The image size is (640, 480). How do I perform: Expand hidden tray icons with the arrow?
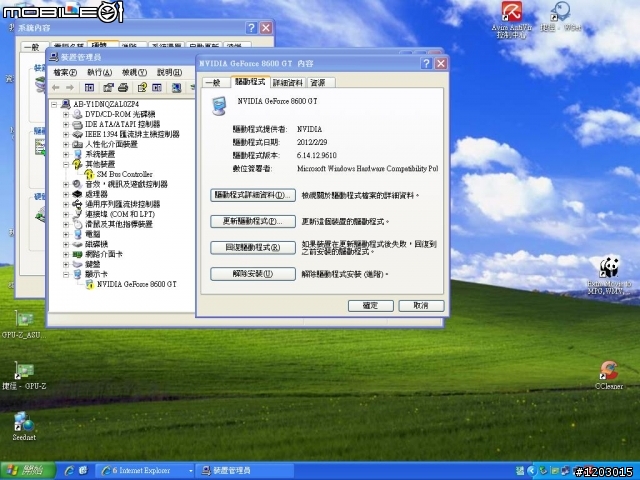click(531, 471)
